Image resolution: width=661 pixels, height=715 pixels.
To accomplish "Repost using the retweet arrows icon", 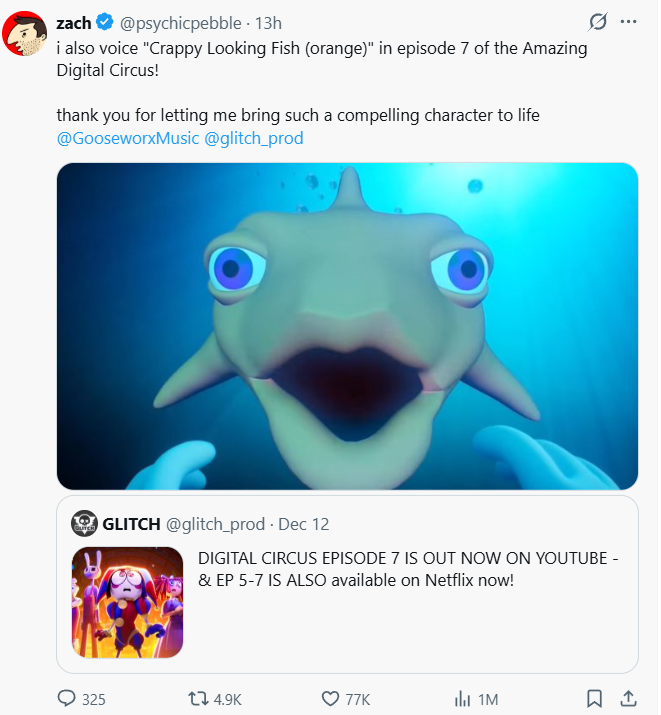I will 198,698.
